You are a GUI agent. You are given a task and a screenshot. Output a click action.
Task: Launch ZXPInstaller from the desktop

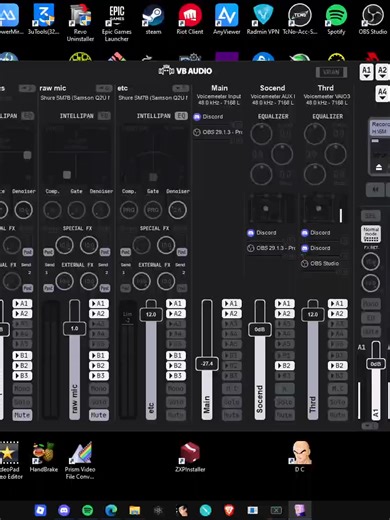[x=190, y=456]
